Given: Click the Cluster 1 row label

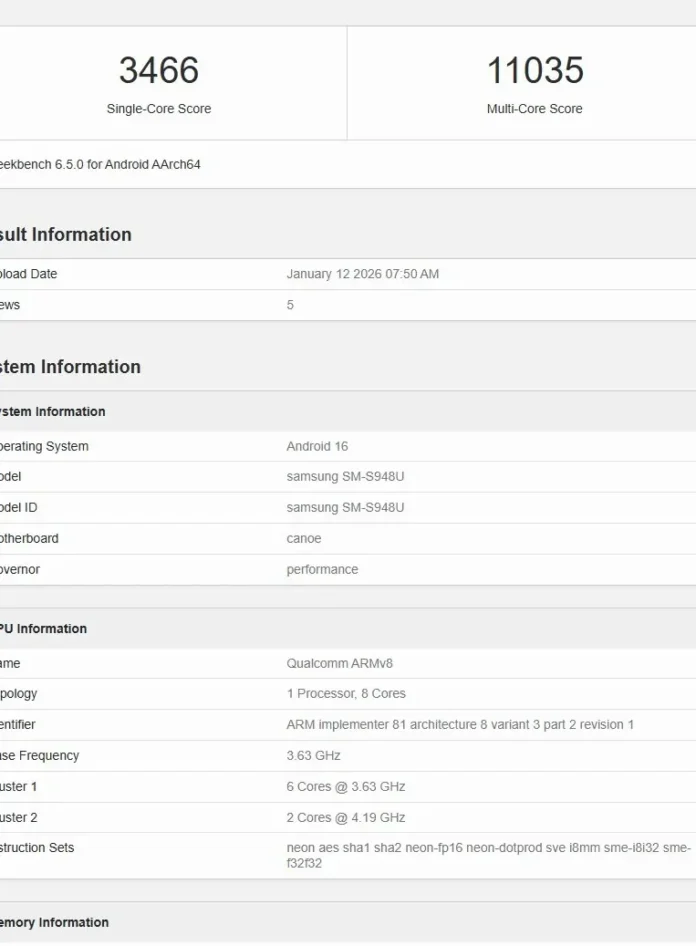Looking at the screenshot, I should click(x=19, y=787).
